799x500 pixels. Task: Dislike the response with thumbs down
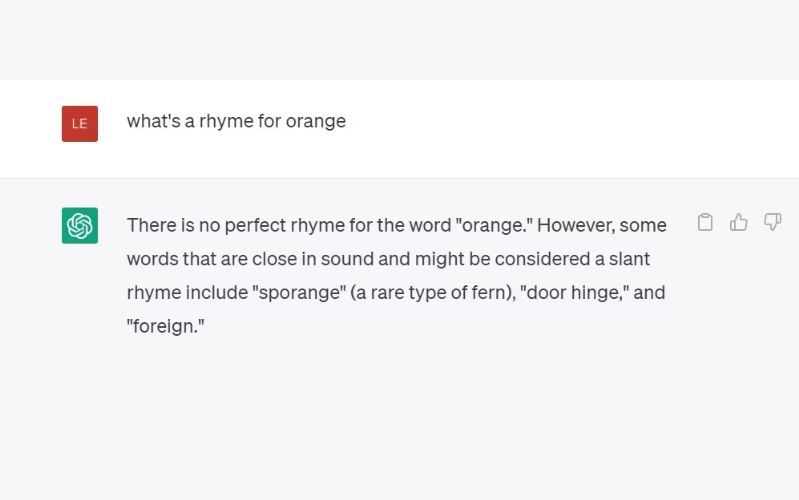773,222
